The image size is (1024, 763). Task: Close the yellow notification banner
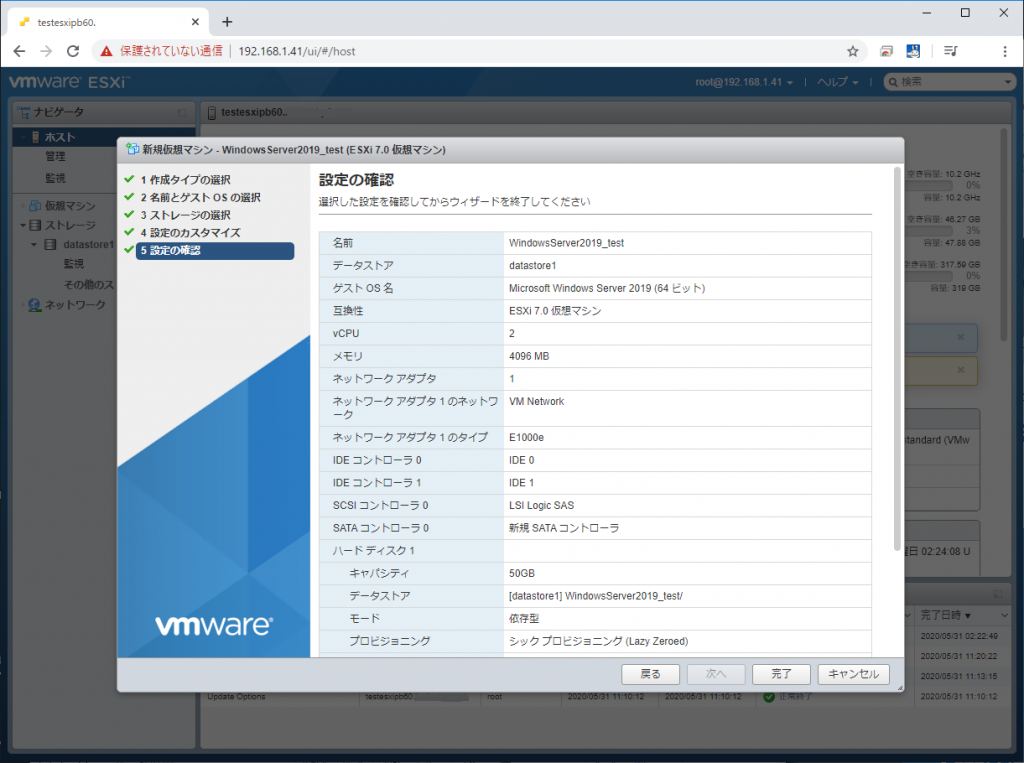[960, 370]
